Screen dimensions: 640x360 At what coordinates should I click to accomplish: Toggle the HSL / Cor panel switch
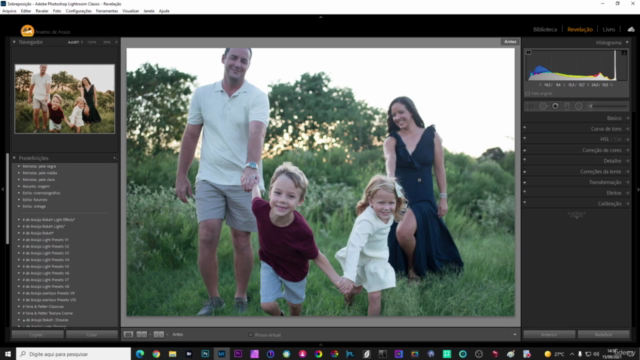click(524, 139)
